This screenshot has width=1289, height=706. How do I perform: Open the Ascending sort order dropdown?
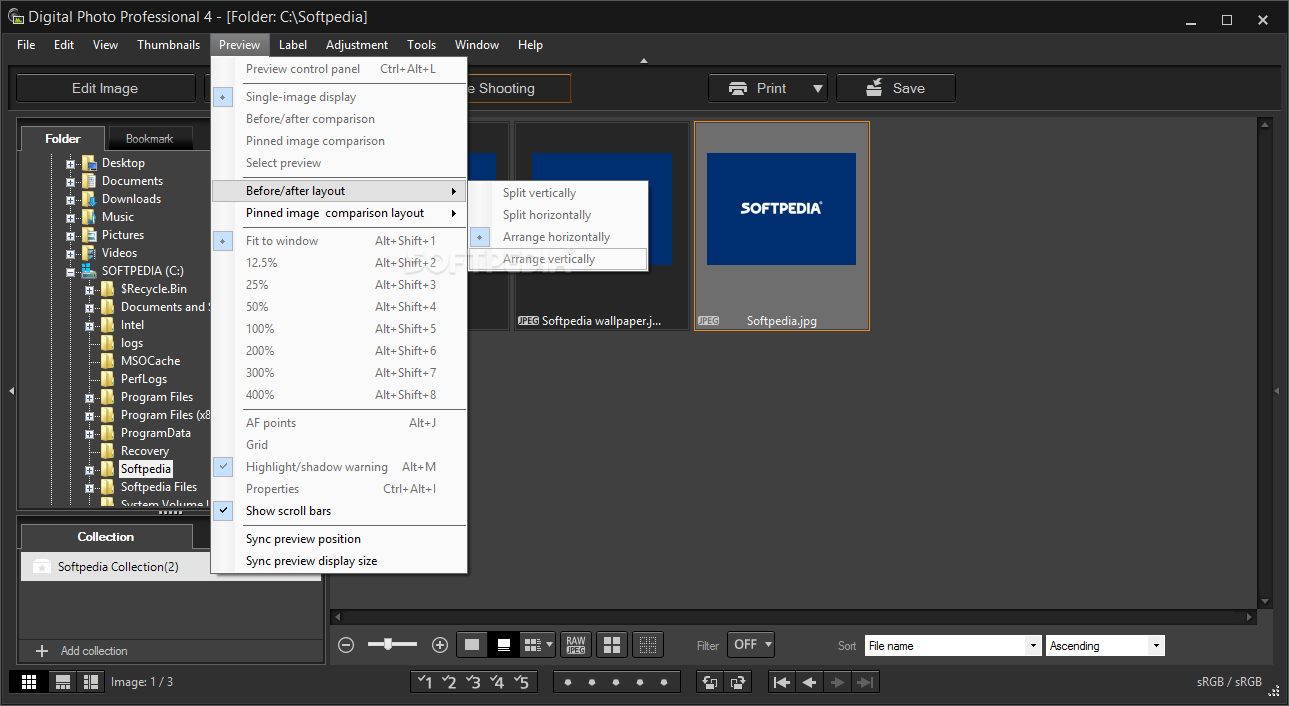pyautogui.click(x=1105, y=646)
